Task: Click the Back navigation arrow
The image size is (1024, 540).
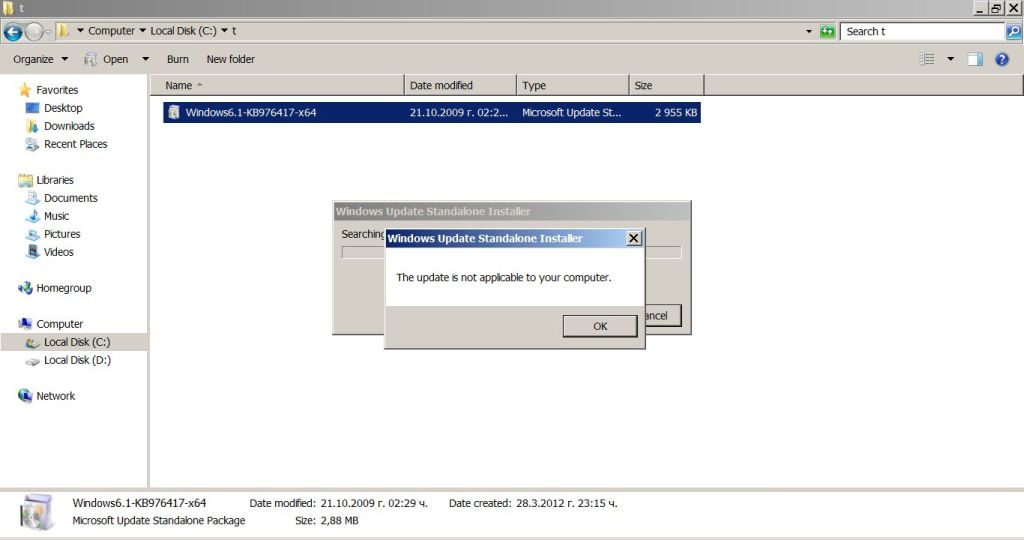Action: (x=13, y=31)
